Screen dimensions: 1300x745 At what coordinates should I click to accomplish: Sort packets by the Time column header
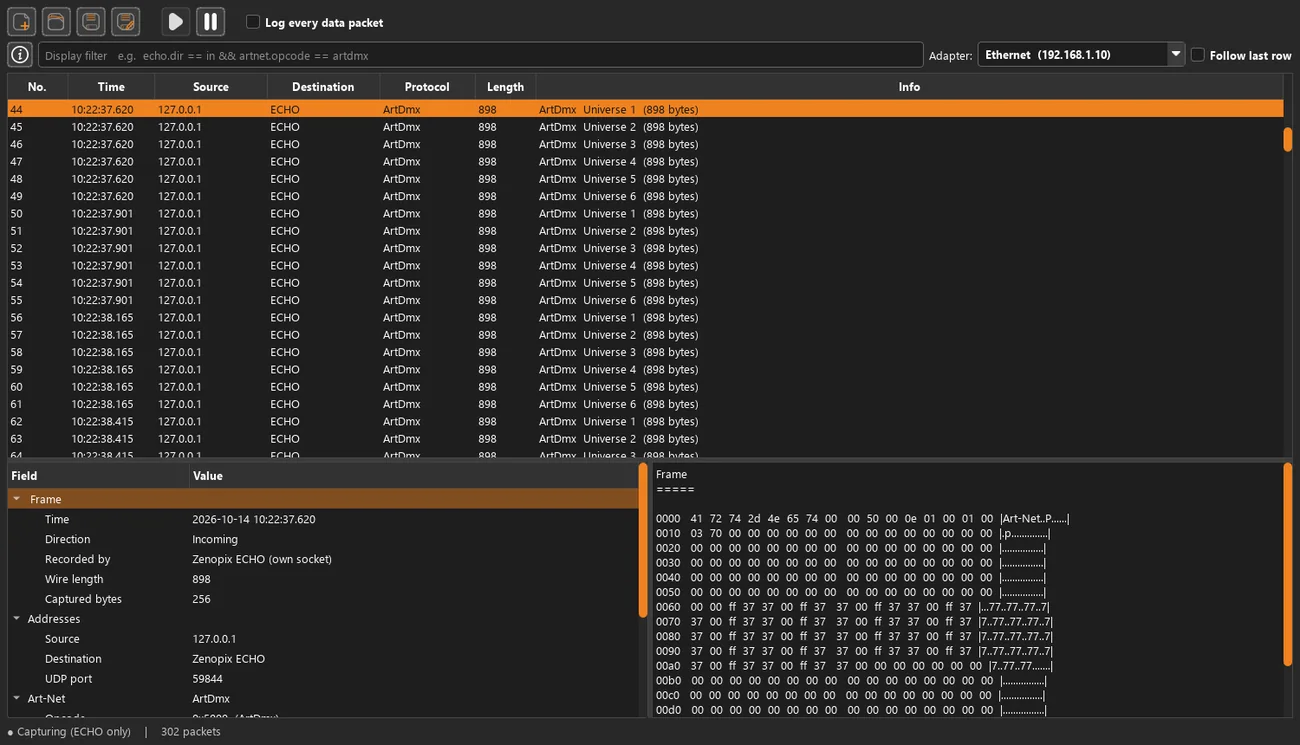click(111, 87)
